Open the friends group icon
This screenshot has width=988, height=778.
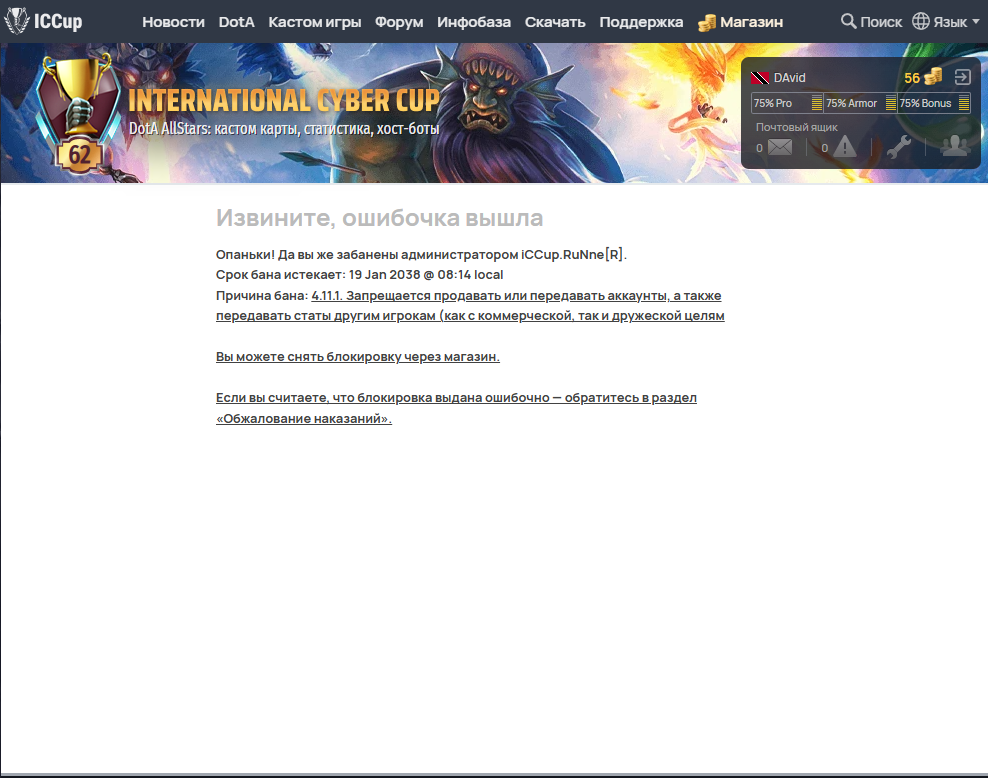pyautogui.click(x=955, y=146)
